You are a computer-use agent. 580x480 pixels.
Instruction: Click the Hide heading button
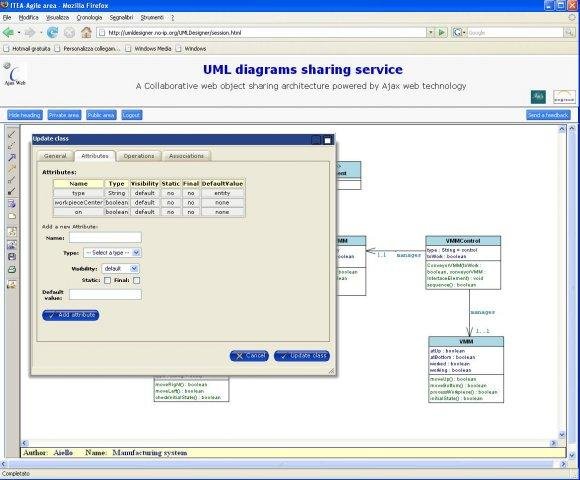[x=25, y=115]
